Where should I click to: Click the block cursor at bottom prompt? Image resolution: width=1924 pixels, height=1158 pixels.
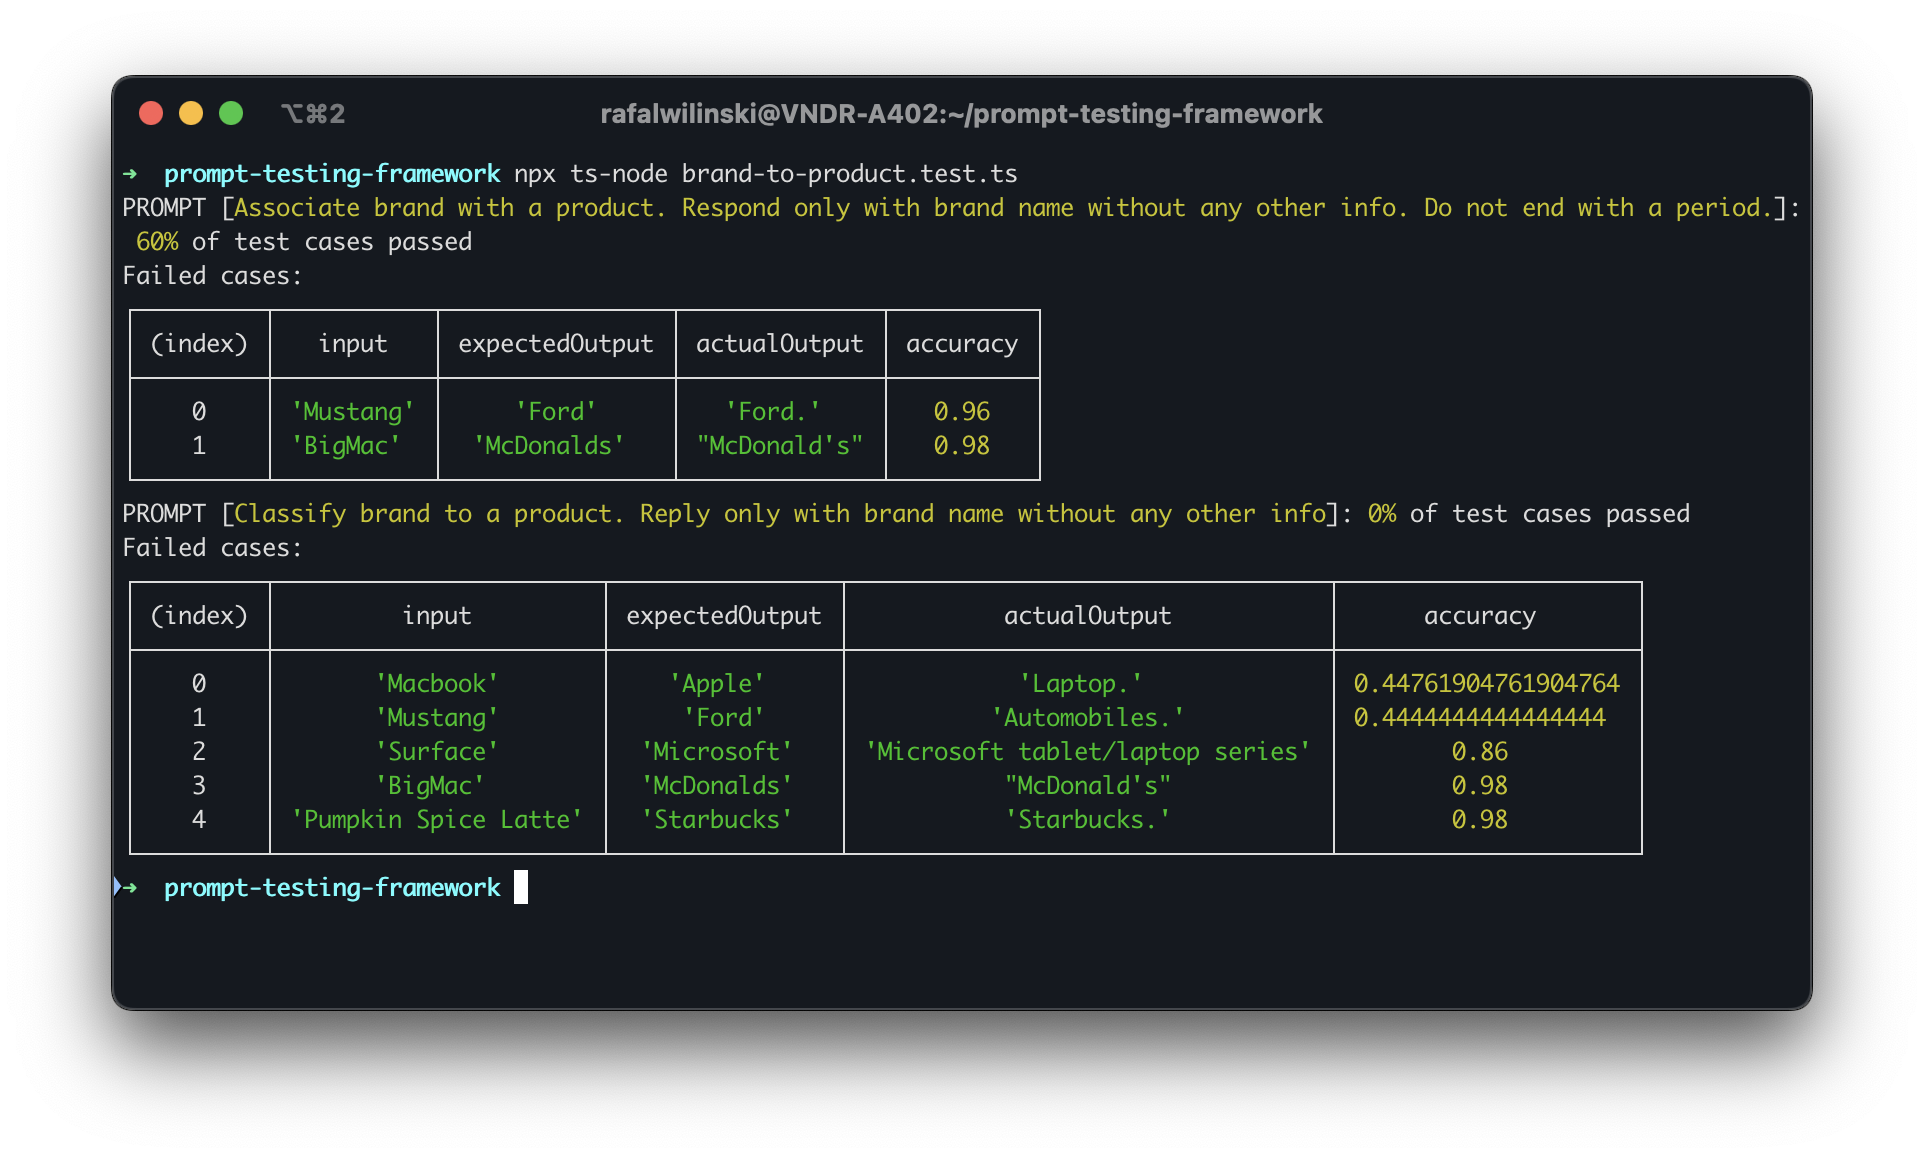(520, 887)
